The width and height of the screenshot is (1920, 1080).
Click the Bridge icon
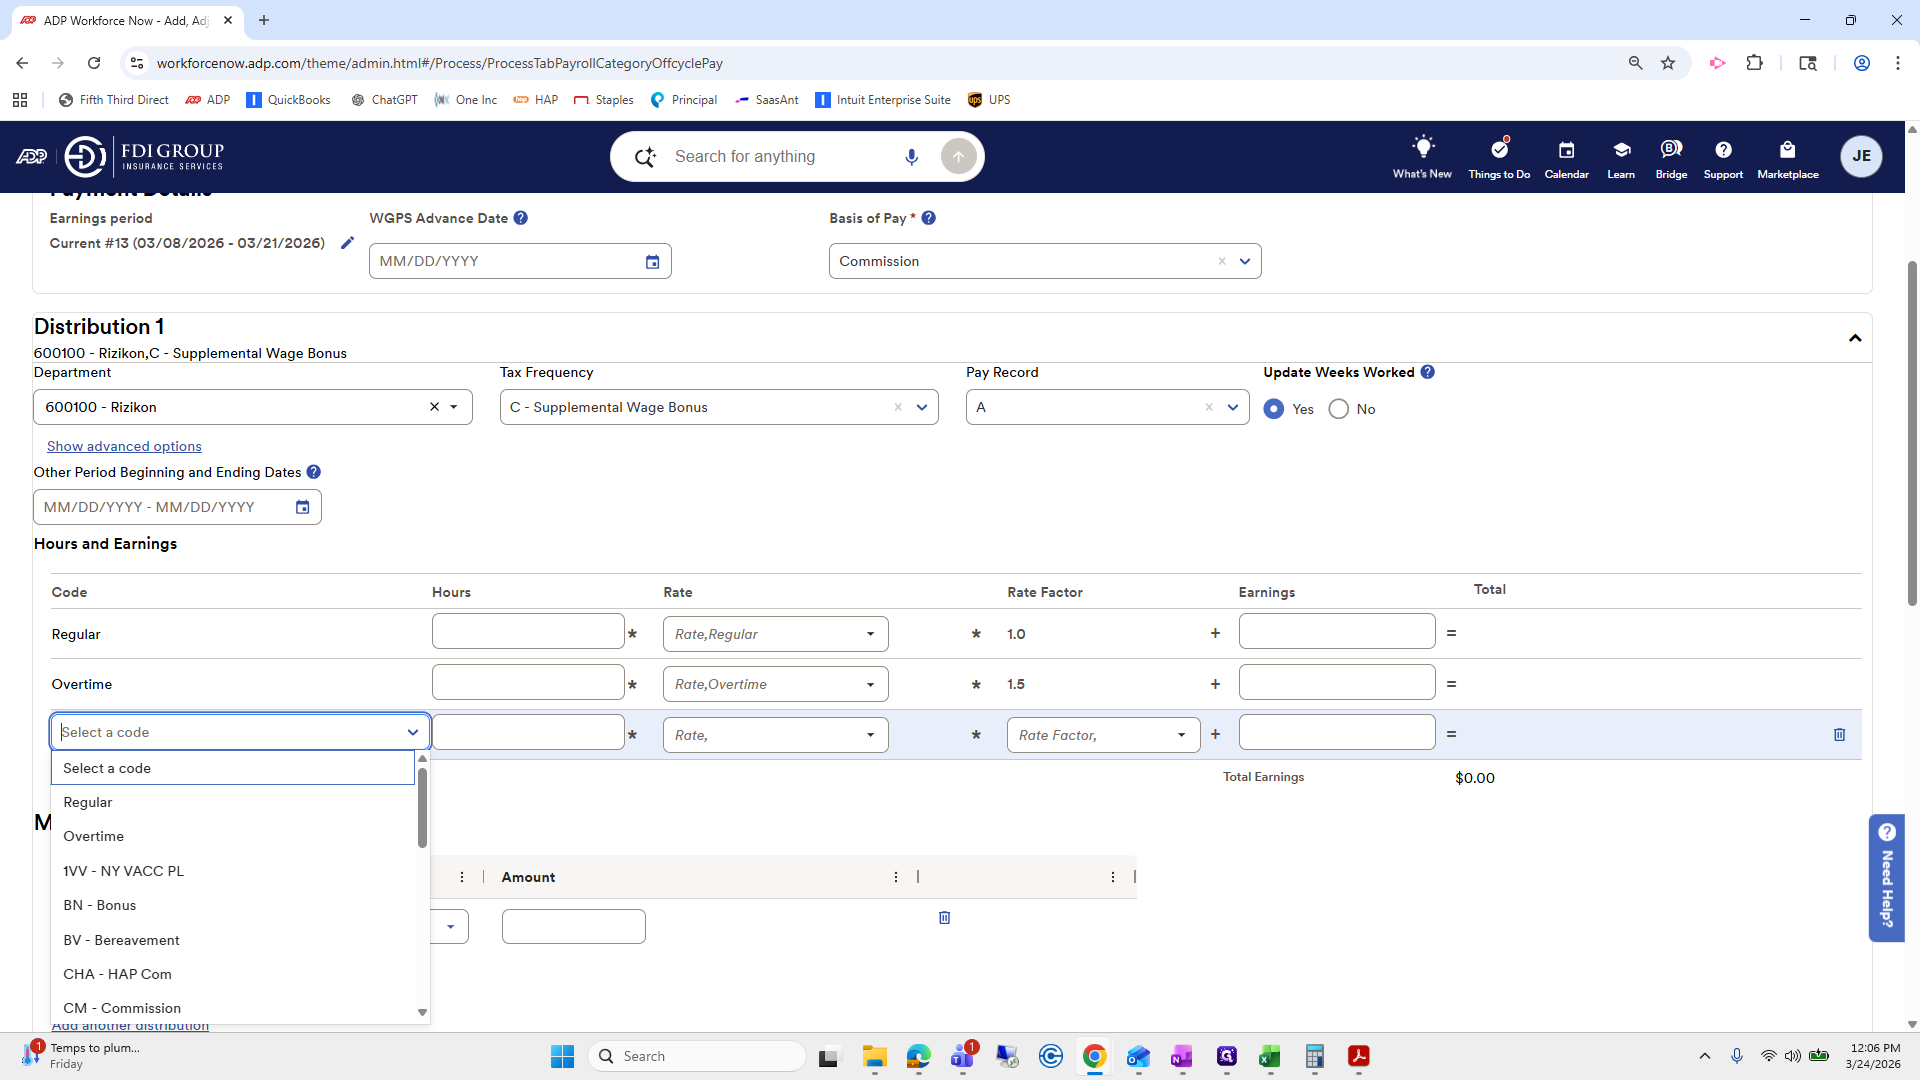tap(1670, 150)
